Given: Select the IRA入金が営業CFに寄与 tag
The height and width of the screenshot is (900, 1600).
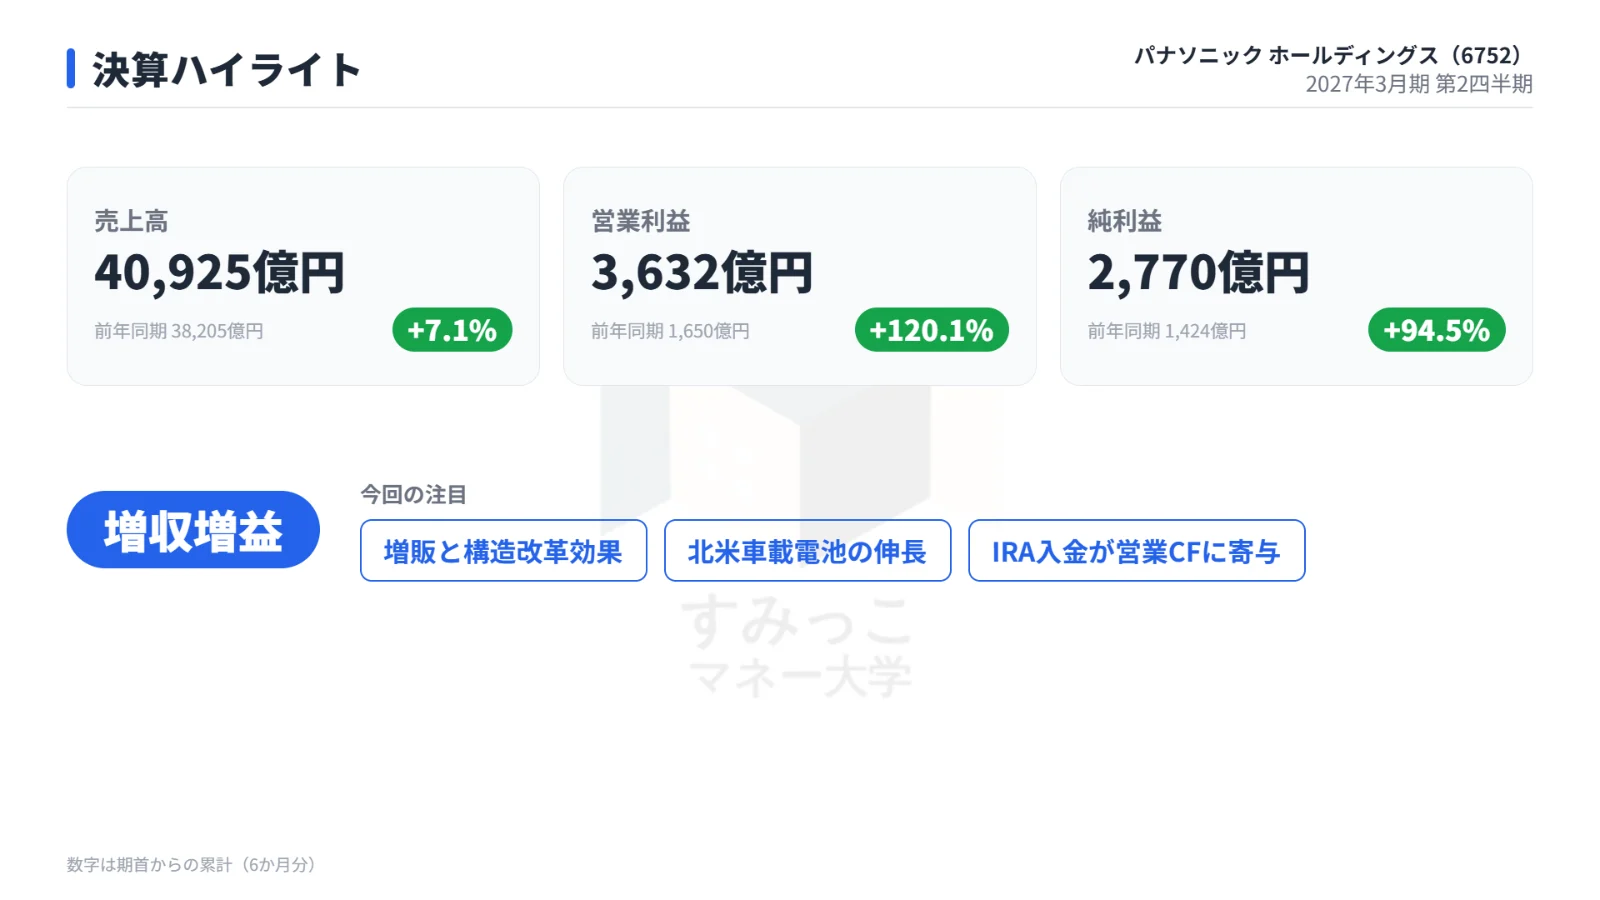Looking at the screenshot, I should click(x=1136, y=551).
